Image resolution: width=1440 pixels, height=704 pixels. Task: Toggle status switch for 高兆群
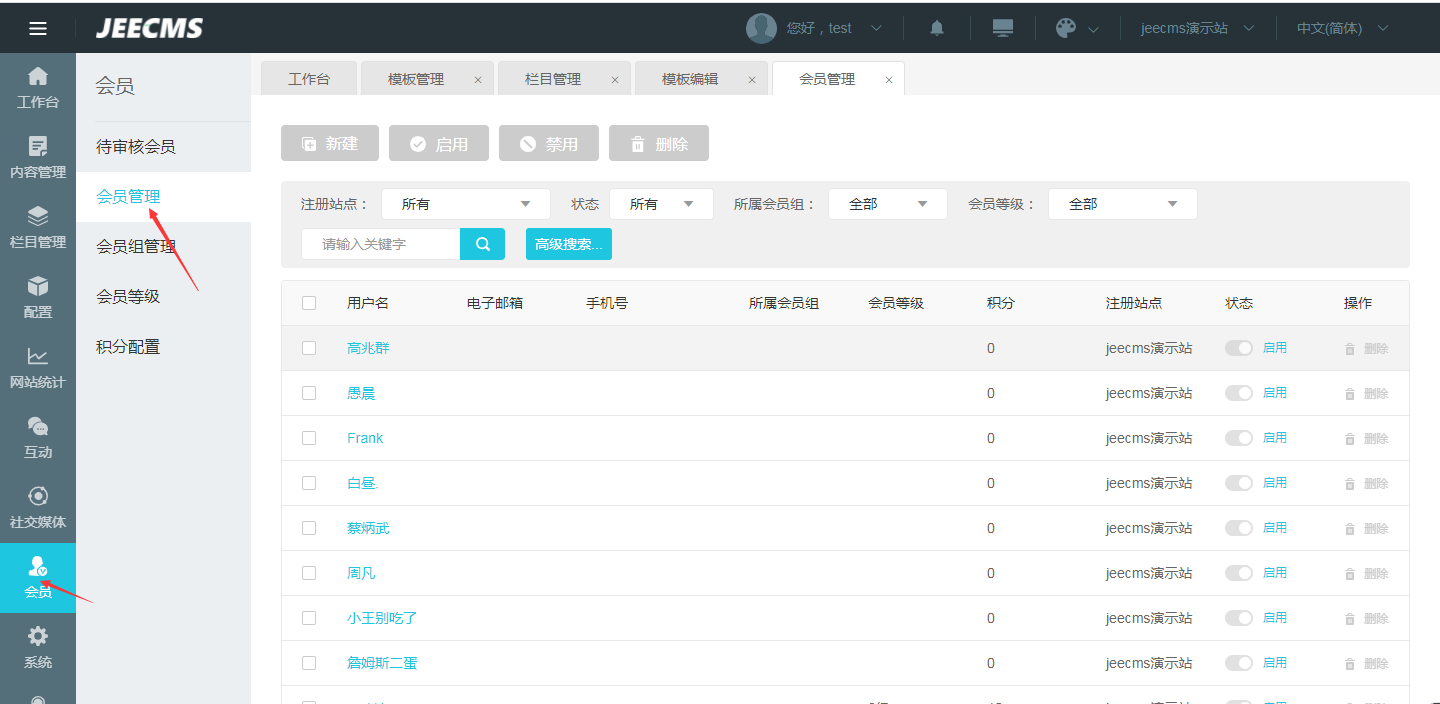click(1239, 348)
